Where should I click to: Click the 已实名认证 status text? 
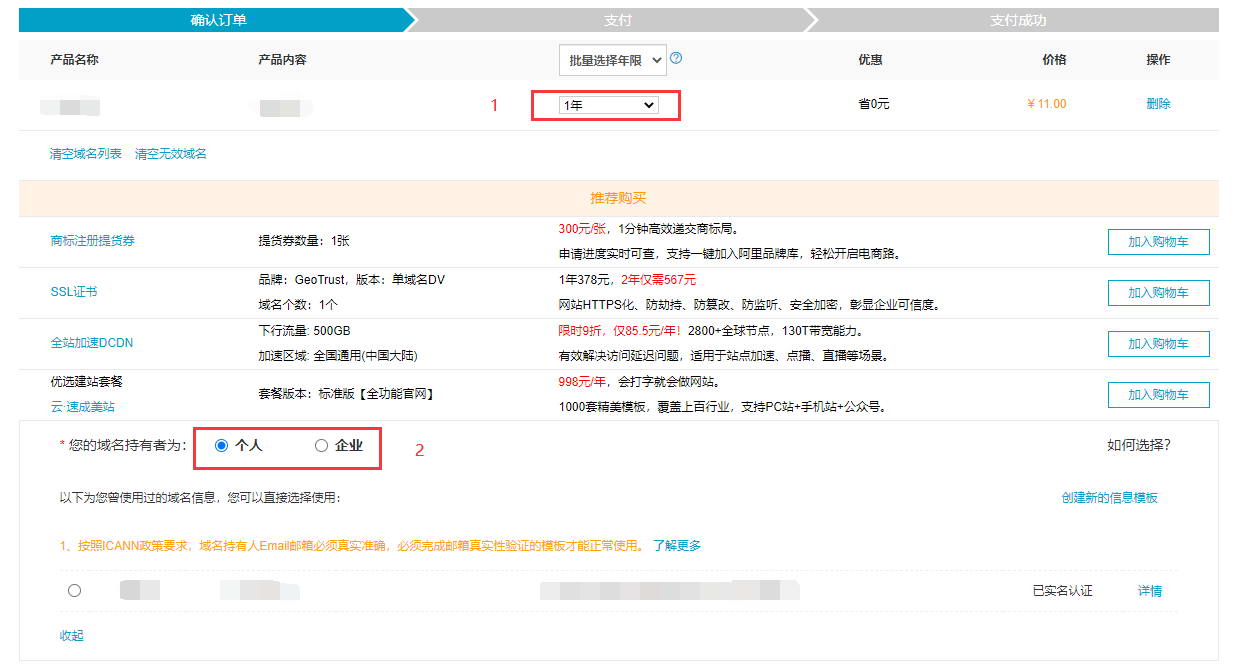pyautogui.click(x=1063, y=591)
